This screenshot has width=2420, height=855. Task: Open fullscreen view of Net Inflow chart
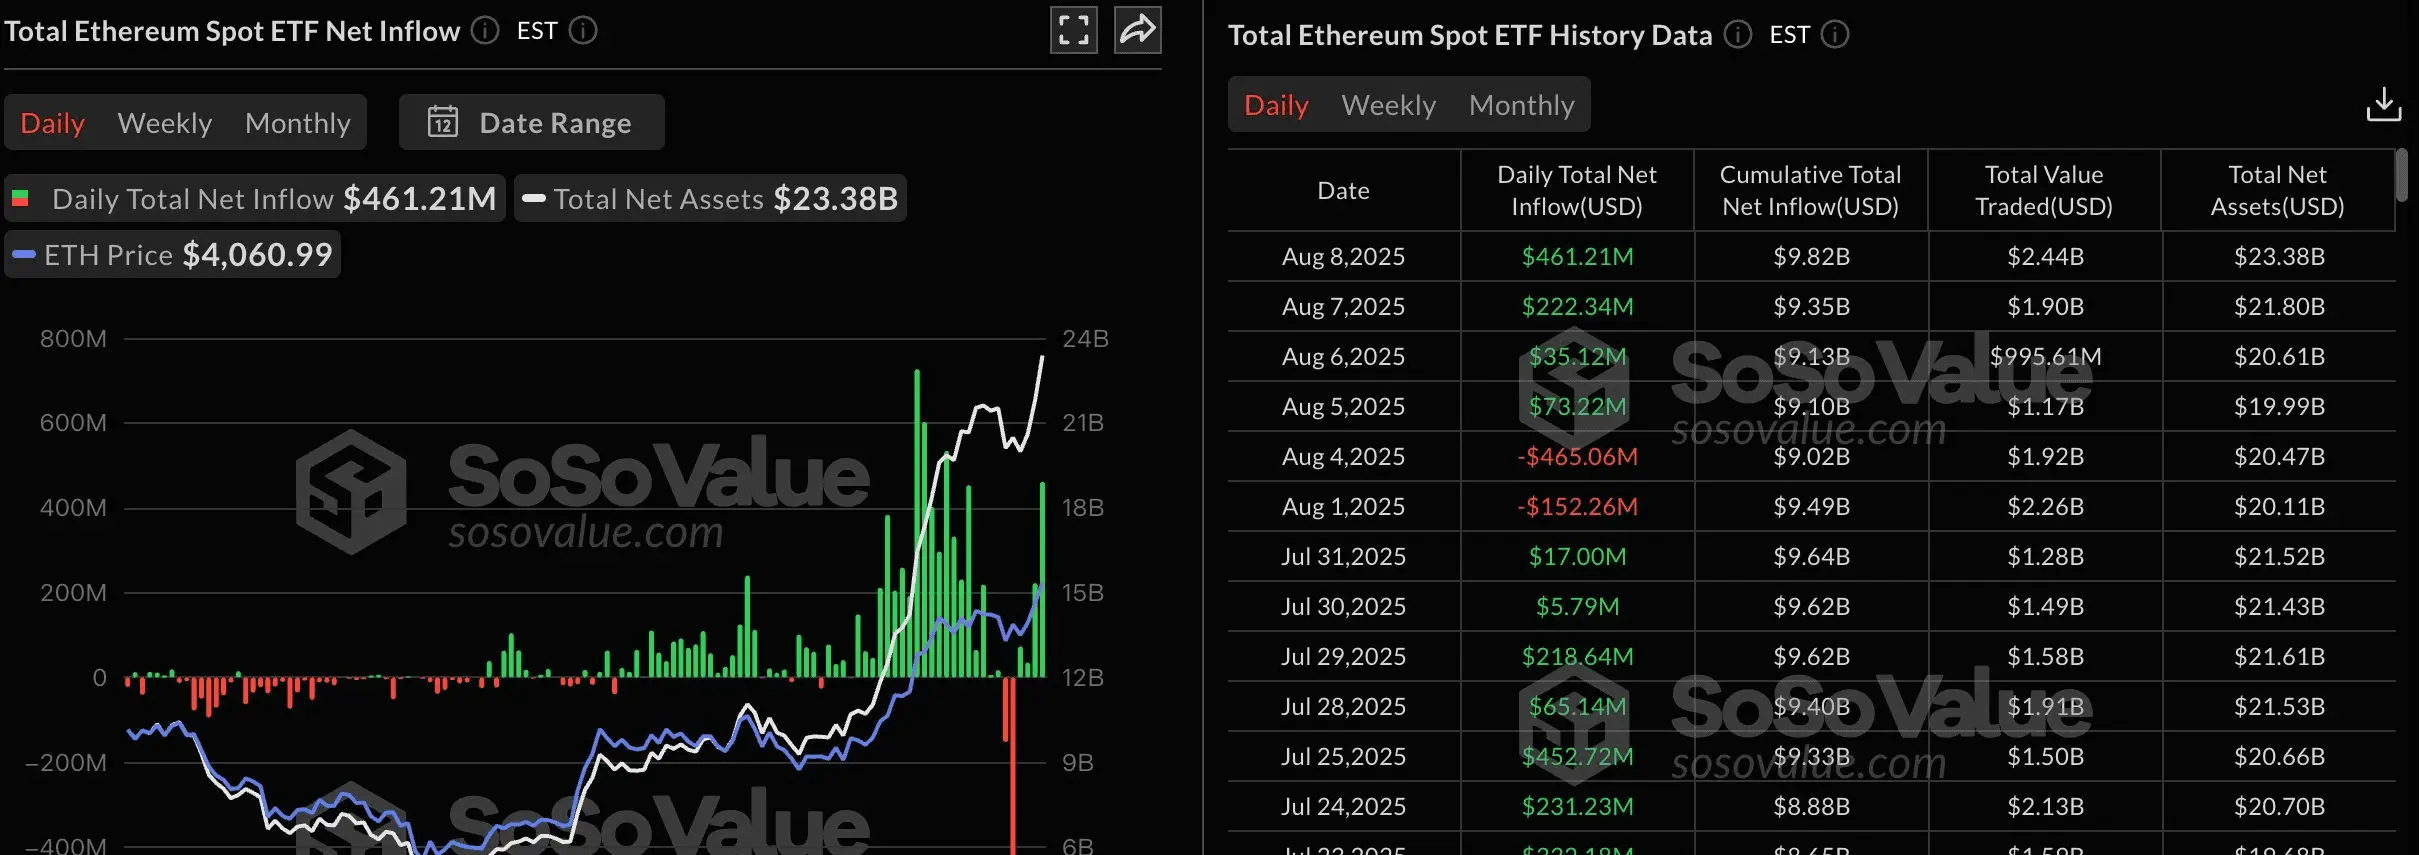[1073, 30]
